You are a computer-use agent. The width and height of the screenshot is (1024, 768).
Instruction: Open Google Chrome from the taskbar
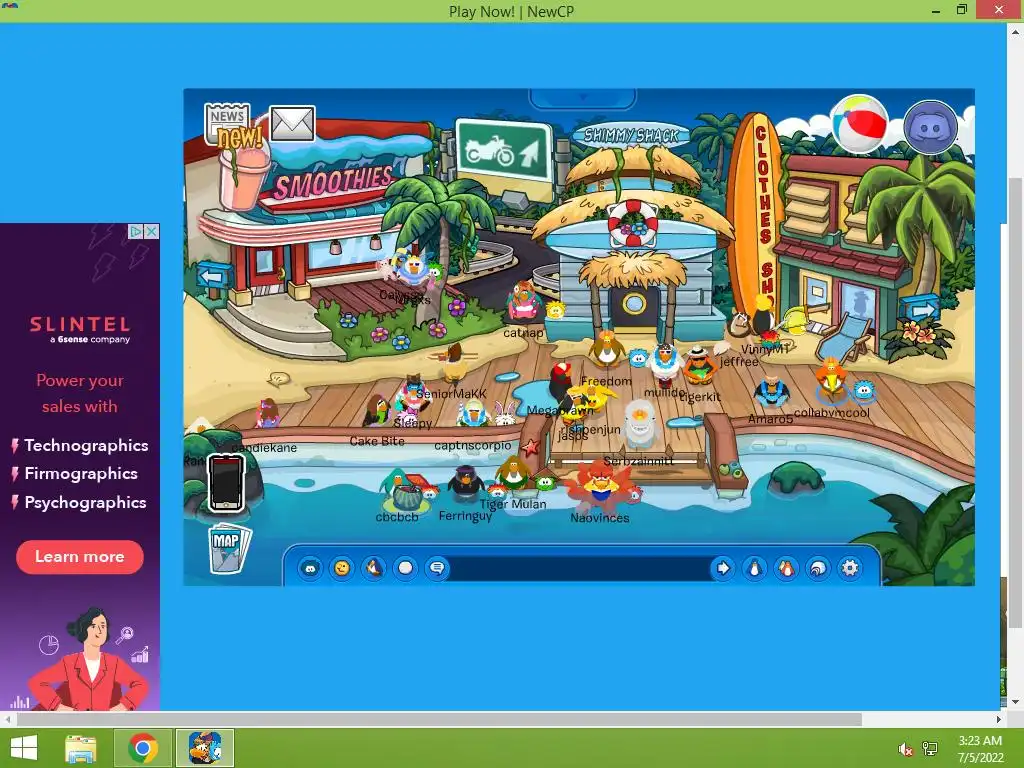click(x=143, y=748)
